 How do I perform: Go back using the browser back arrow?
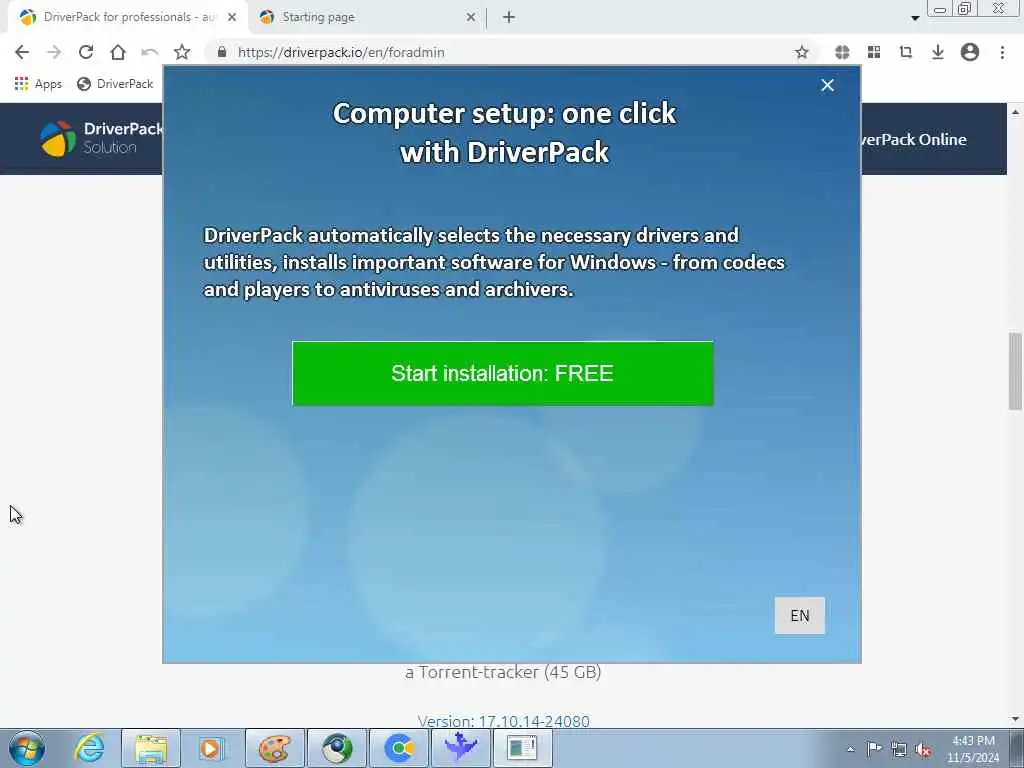point(22,52)
